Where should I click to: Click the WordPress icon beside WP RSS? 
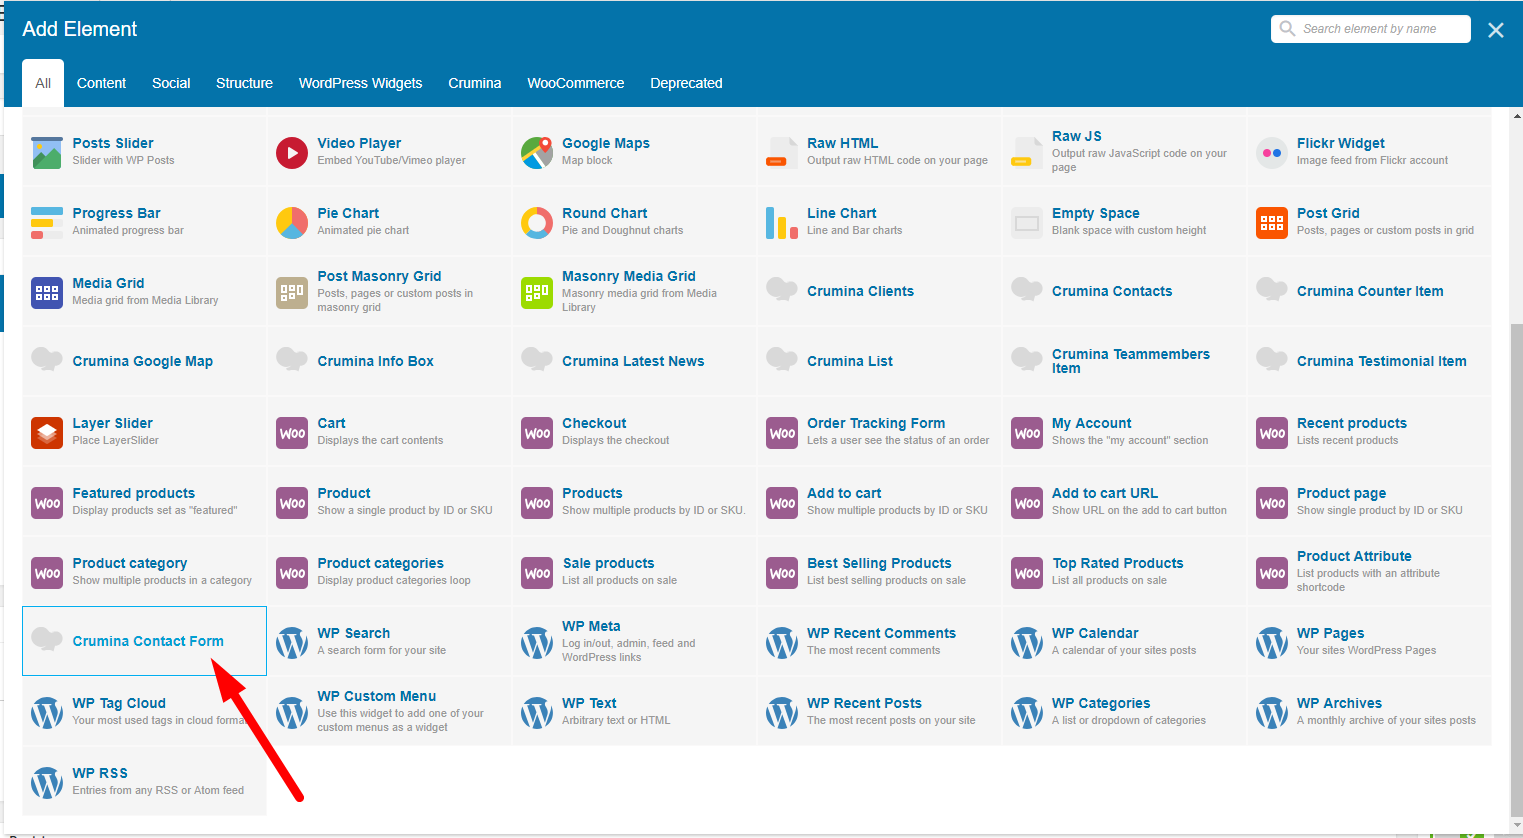click(47, 783)
